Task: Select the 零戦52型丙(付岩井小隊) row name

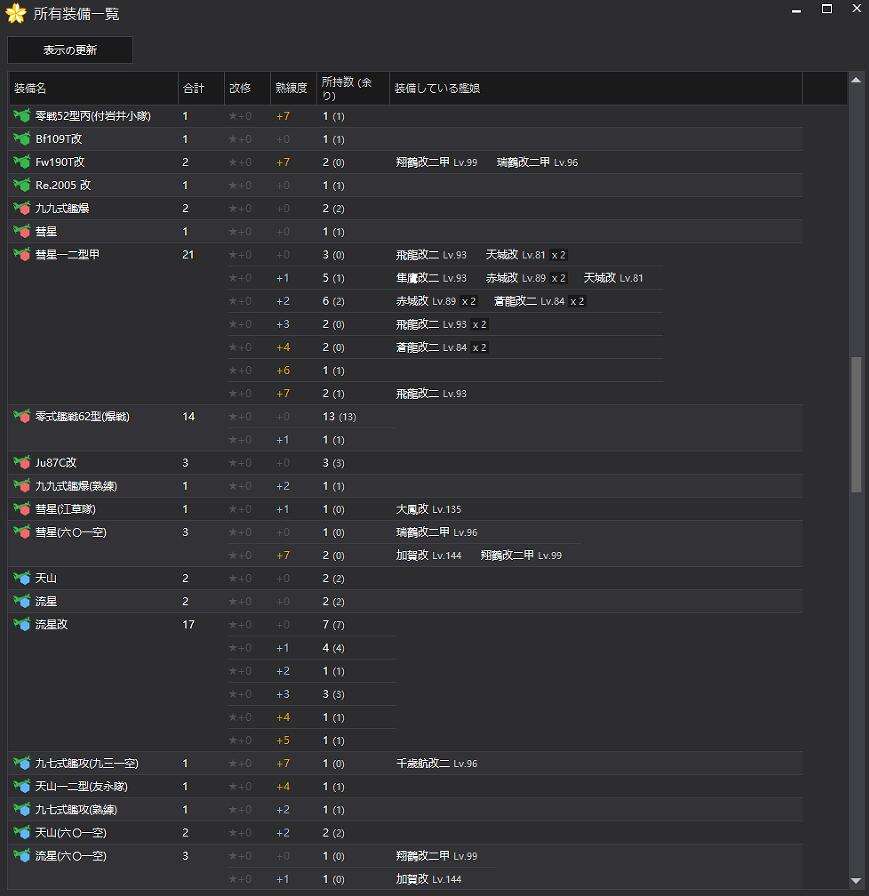Action: [x=93, y=116]
